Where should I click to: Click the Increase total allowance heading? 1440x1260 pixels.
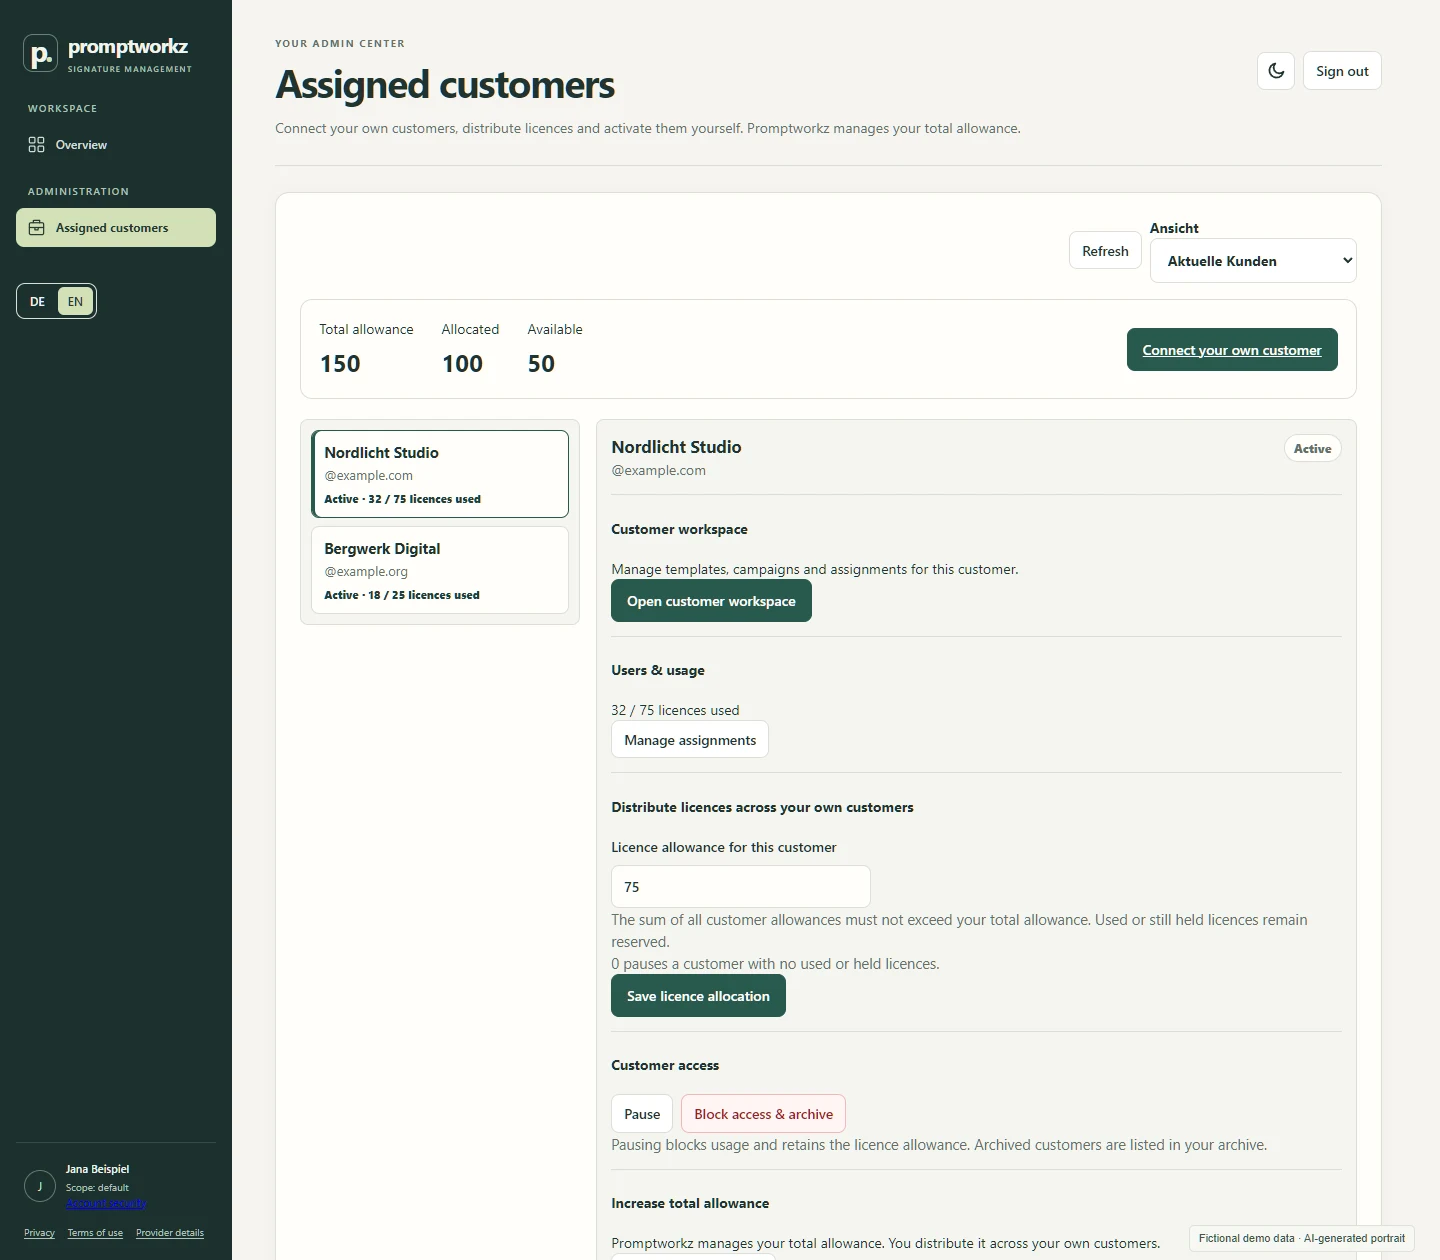(x=690, y=1203)
